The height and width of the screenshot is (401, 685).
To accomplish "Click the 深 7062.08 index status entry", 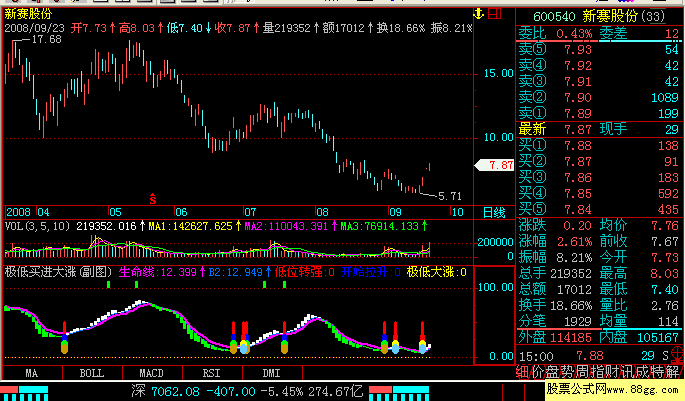I will point(248,391).
